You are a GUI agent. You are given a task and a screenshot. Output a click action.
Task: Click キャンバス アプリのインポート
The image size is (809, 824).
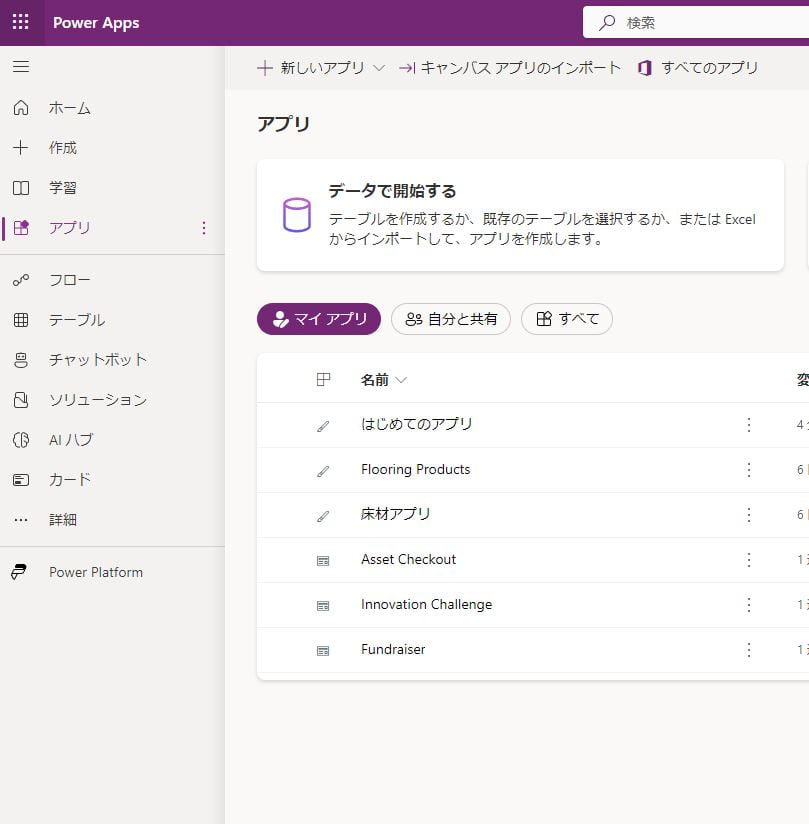click(510, 68)
